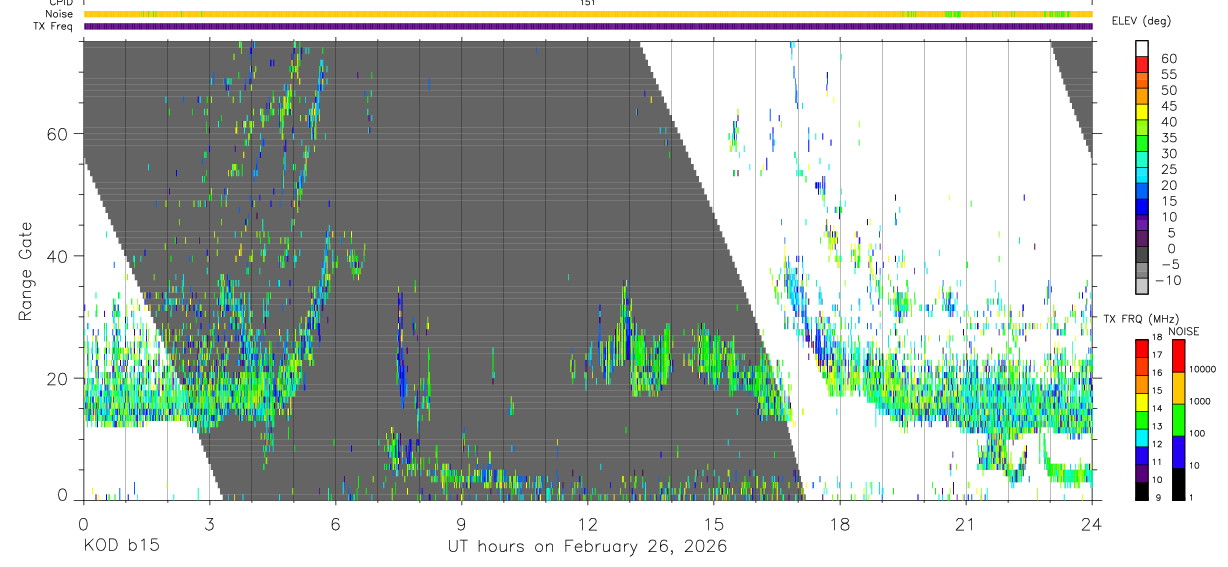Click the light gray bottom segment of ELEV bar
Screen dimensions: 1228x567
click(1142, 286)
